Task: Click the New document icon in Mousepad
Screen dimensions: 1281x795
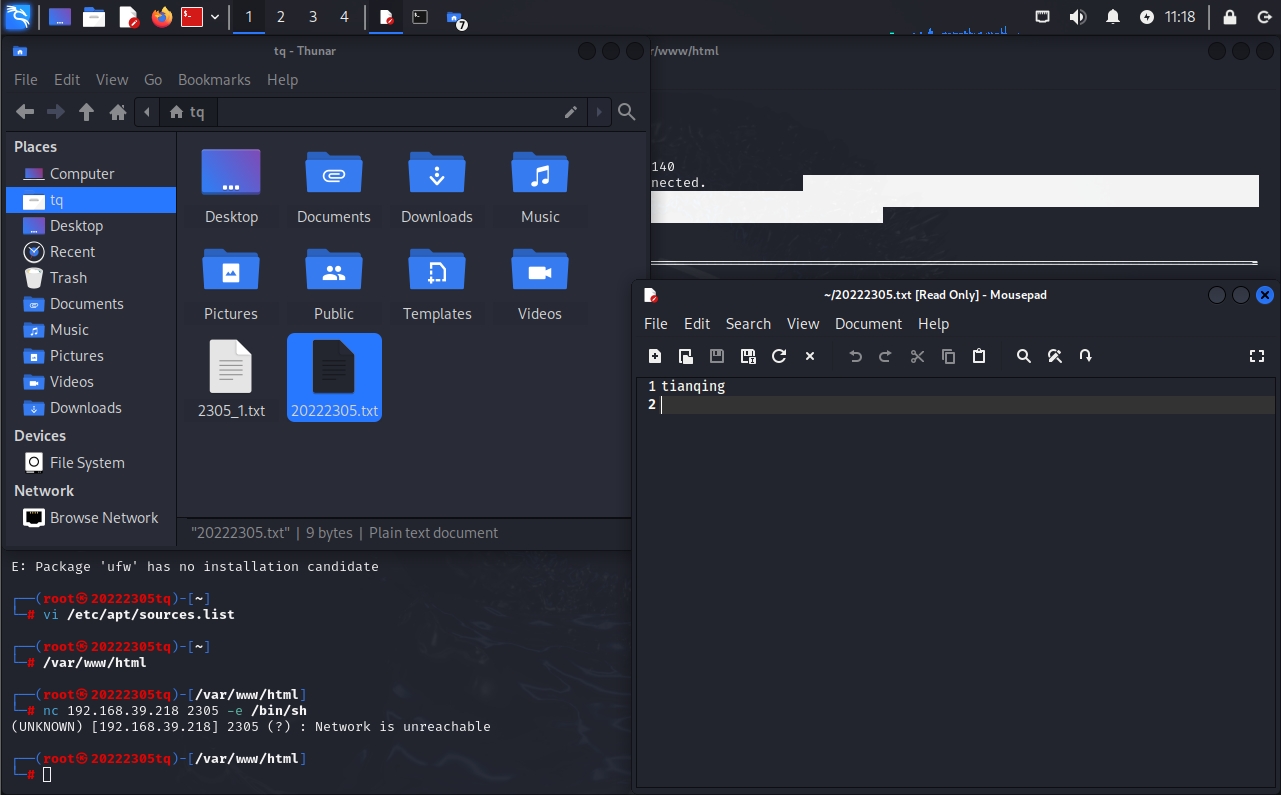Action: click(655, 356)
